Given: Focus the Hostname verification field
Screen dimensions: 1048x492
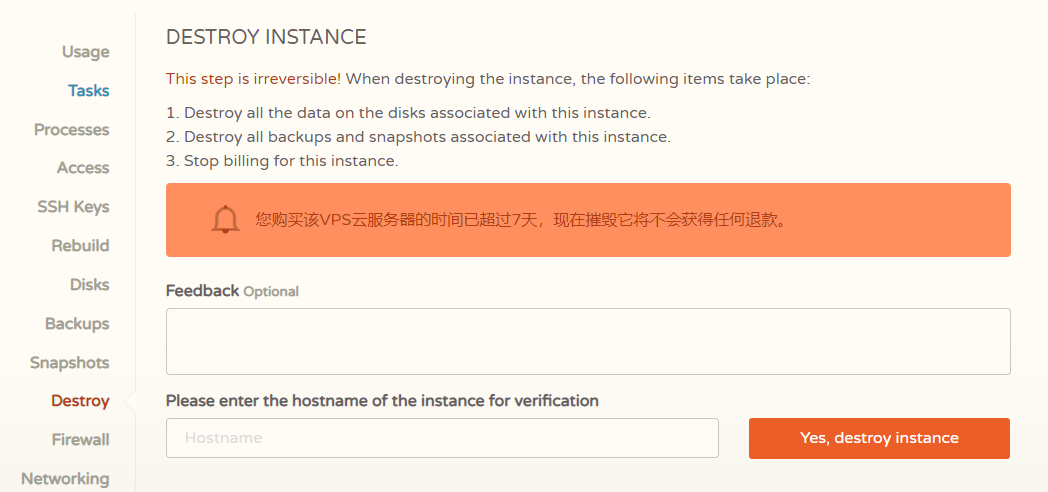Looking at the screenshot, I should click(x=442, y=438).
